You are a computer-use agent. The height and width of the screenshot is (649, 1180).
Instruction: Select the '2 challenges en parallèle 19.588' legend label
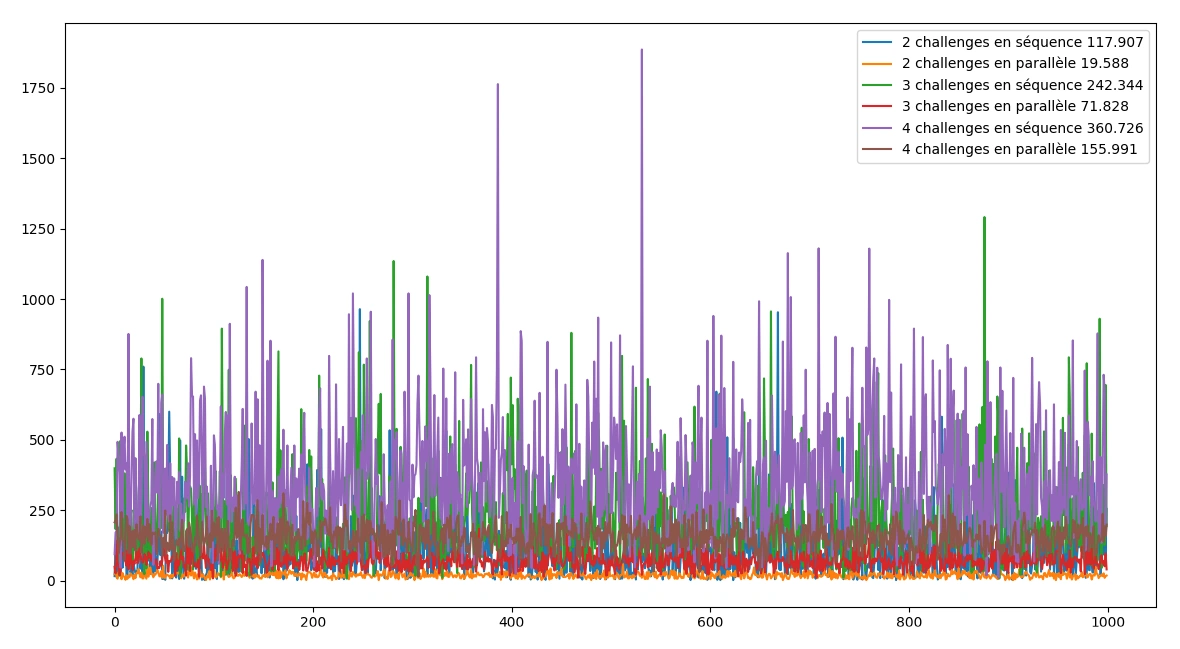(x=1015, y=64)
